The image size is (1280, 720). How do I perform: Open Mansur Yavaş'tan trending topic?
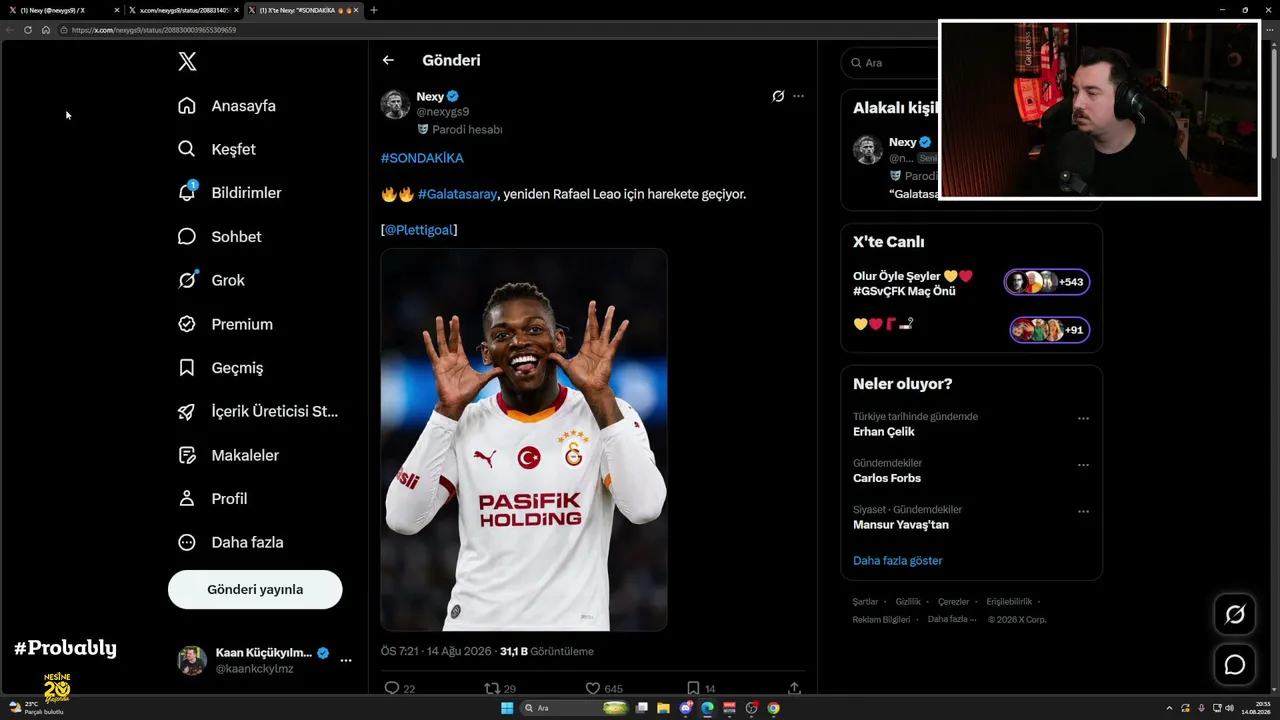(x=901, y=525)
